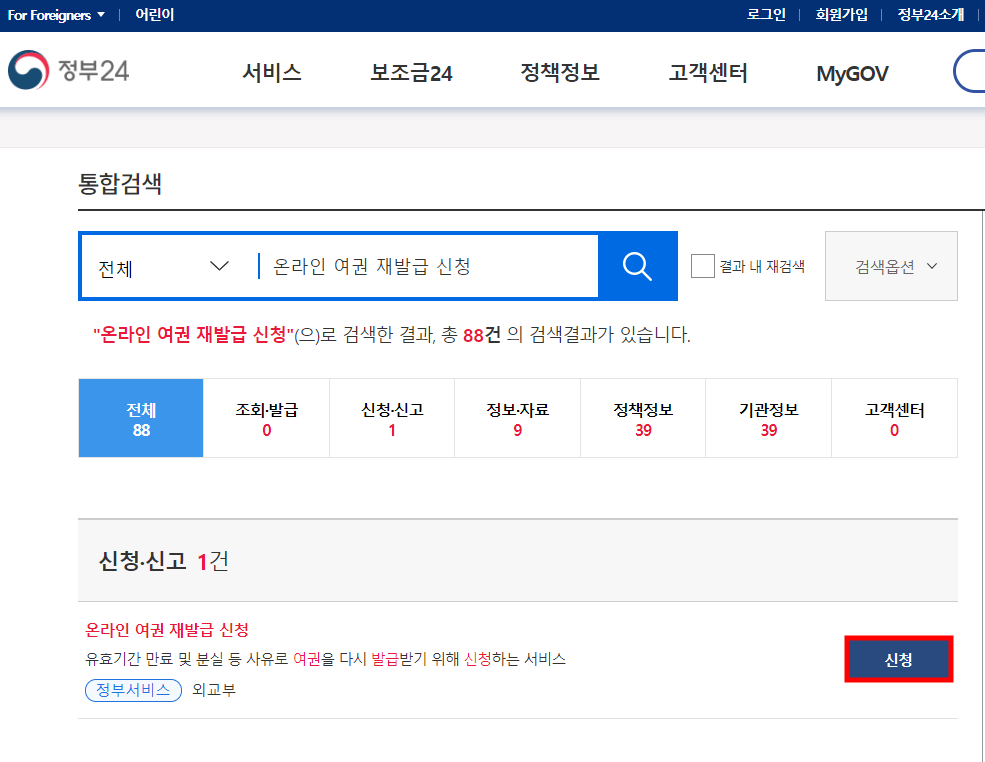Select the 기관정보 results tab
The width and height of the screenshot is (985, 762).
click(769, 418)
